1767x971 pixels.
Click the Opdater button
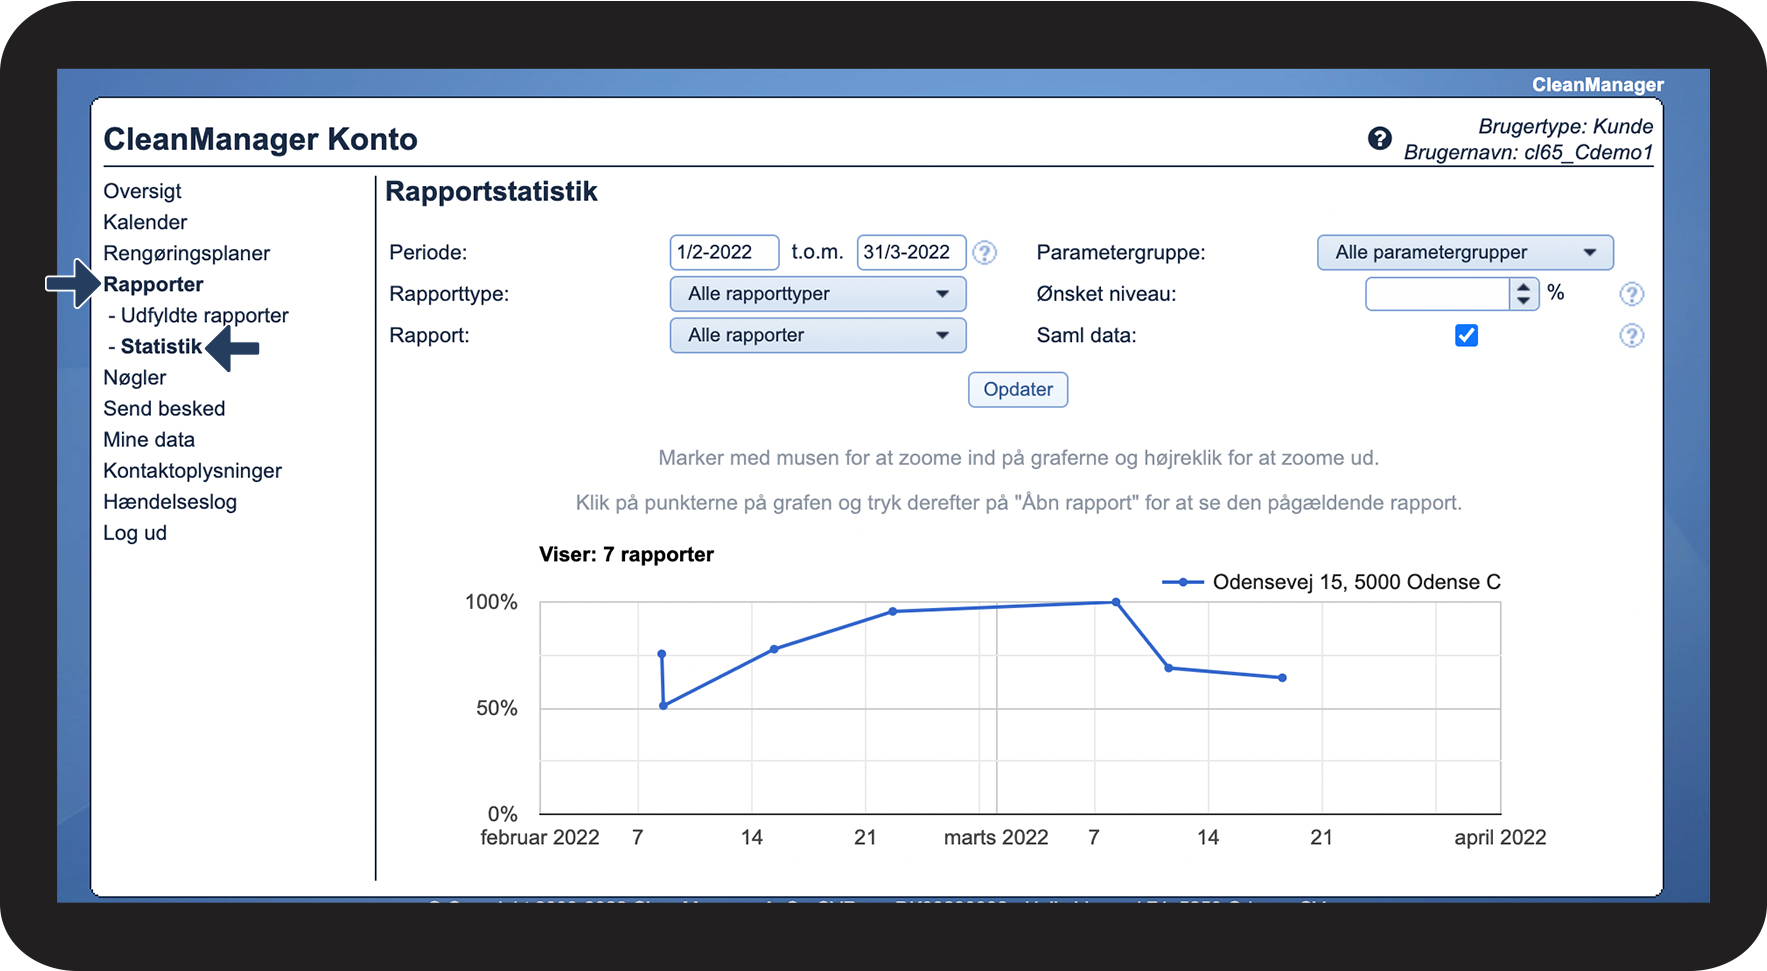[1018, 390]
